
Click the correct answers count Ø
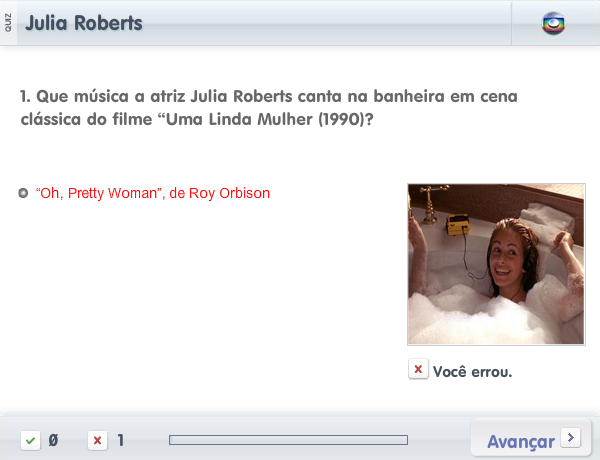coord(53,440)
